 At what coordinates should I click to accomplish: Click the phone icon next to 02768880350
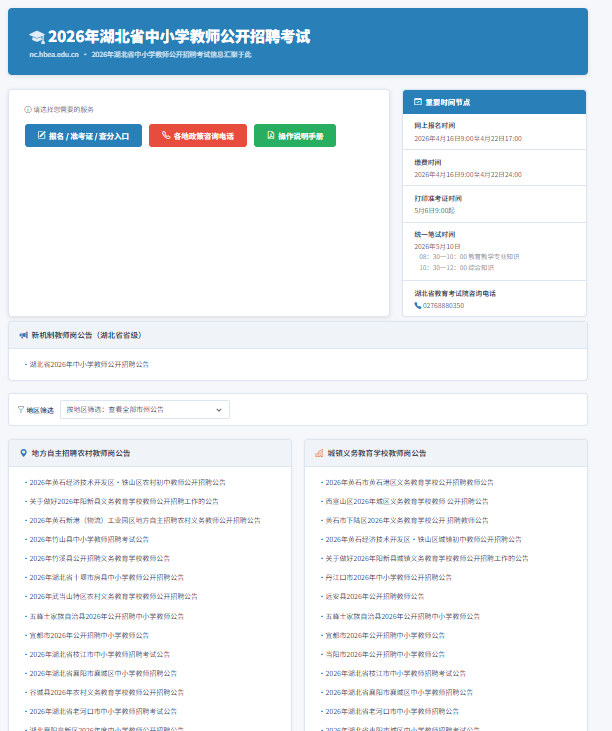(417, 305)
